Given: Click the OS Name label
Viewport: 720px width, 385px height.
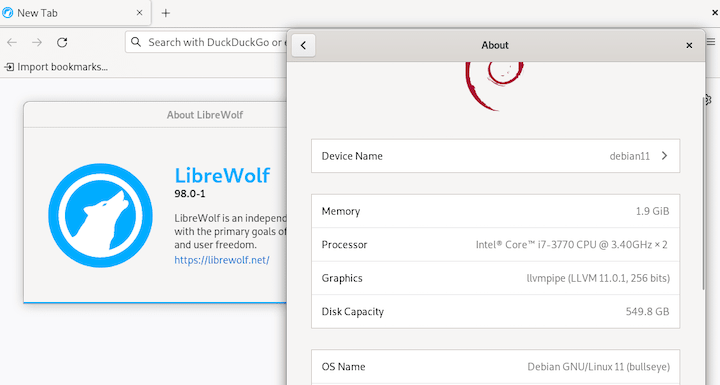Looking at the screenshot, I should click(343, 367).
